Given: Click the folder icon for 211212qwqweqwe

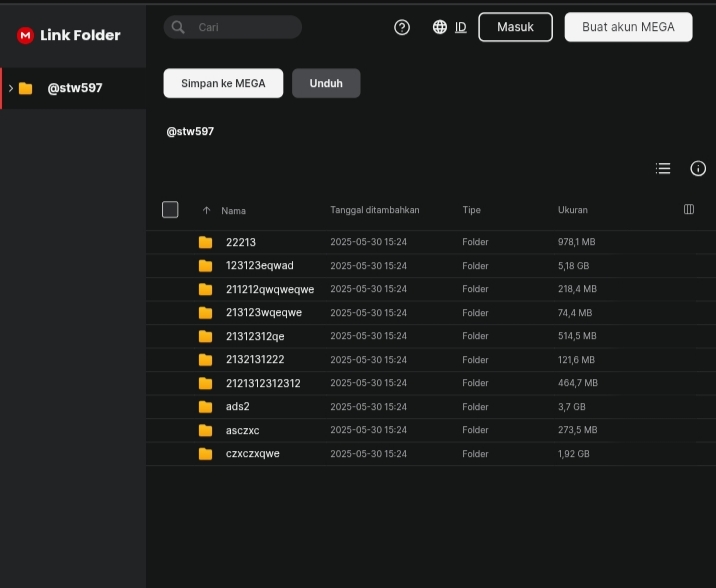Looking at the screenshot, I should pyautogui.click(x=205, y=289).
